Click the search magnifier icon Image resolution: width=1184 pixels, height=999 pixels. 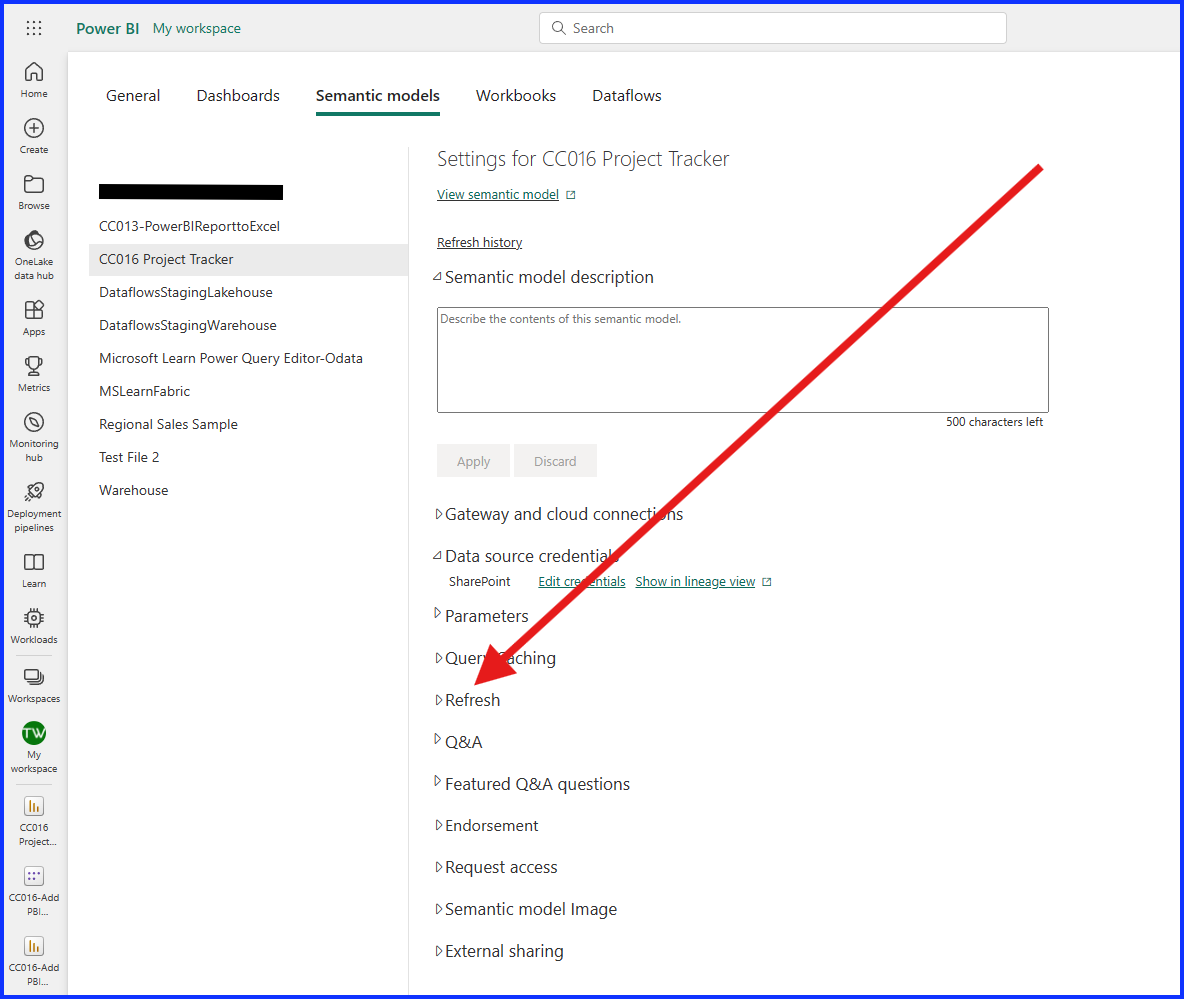pyautogui.click(x=559, y=28)
